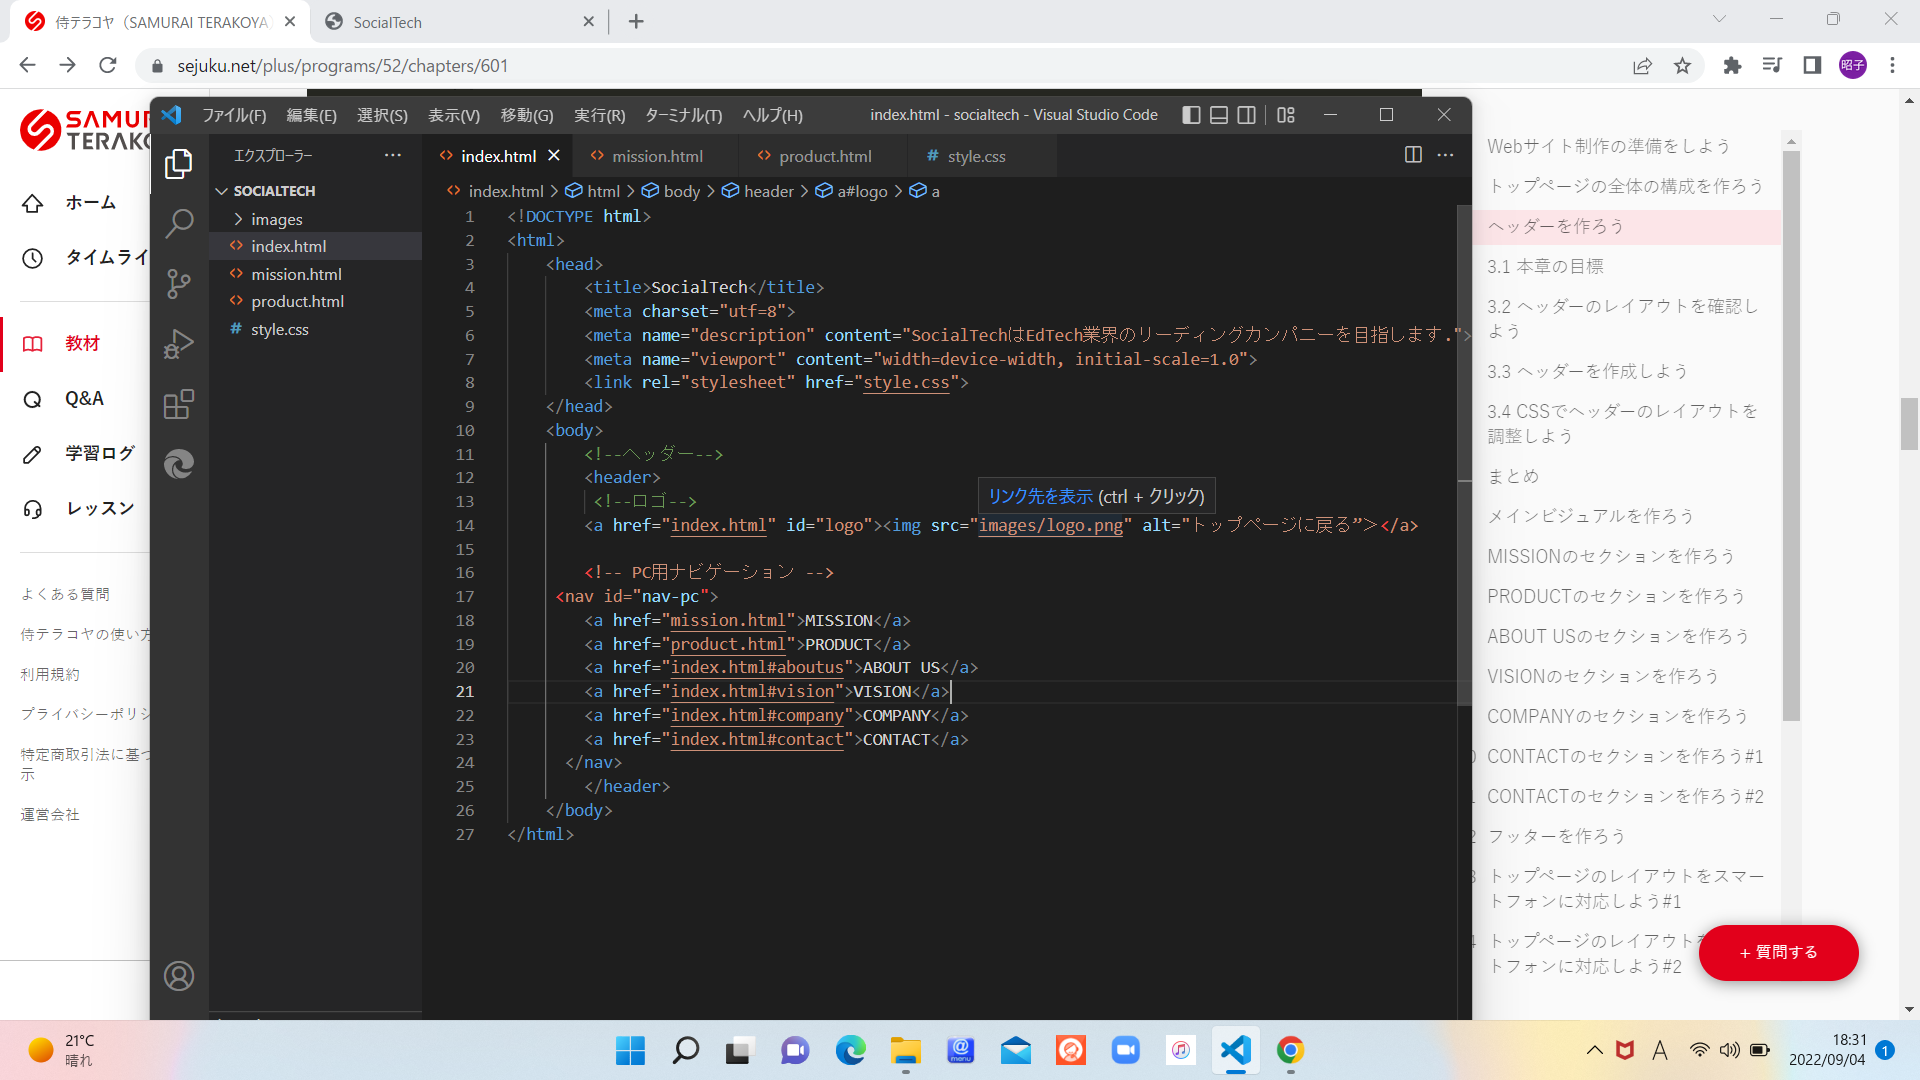Open Explorer panel more actions menu
The width and height of the screenshot is (1920, 1080).
393,155
